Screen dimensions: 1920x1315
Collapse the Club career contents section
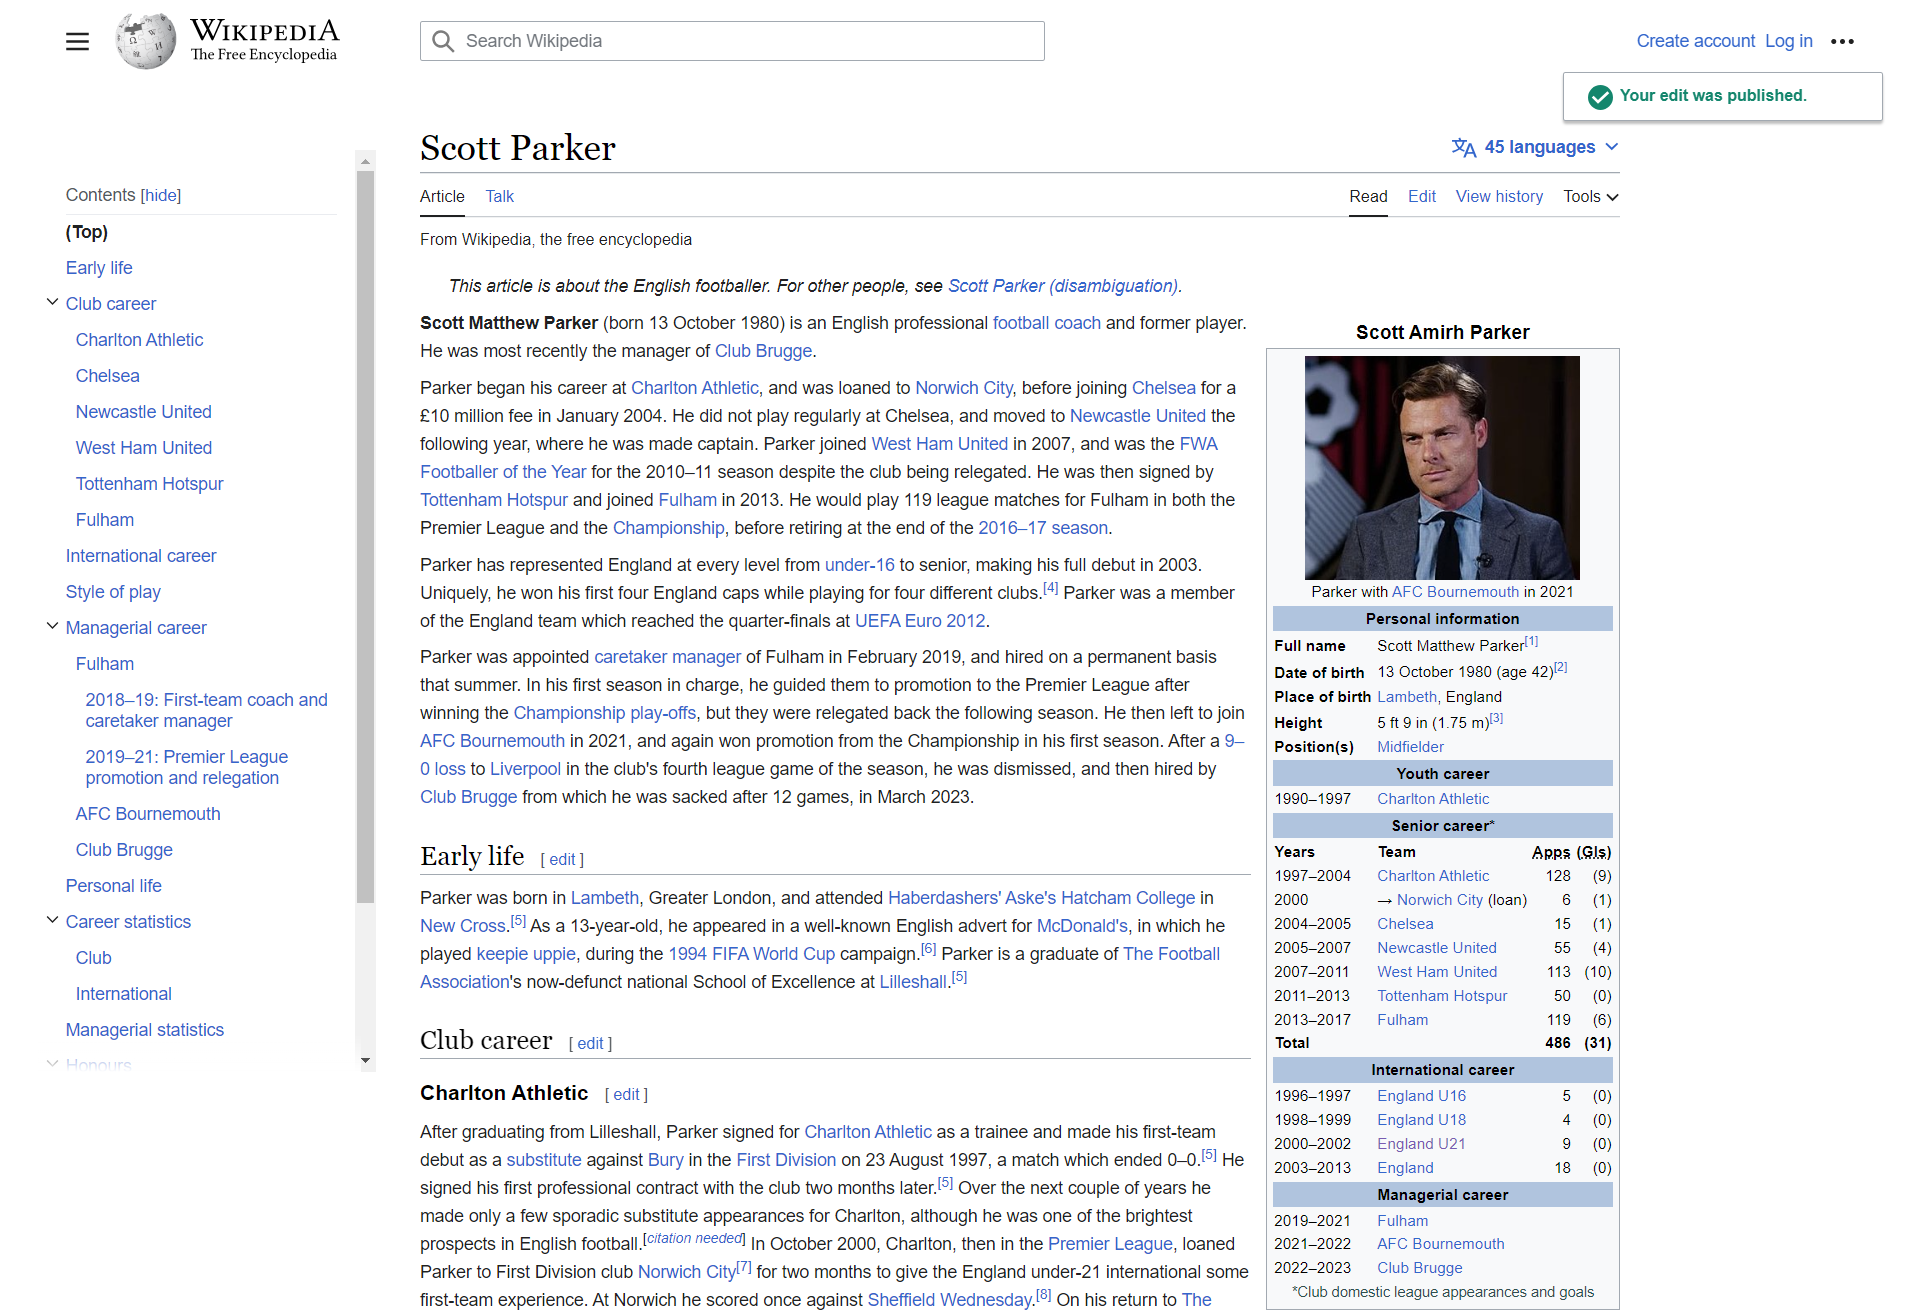coord(52,302)
